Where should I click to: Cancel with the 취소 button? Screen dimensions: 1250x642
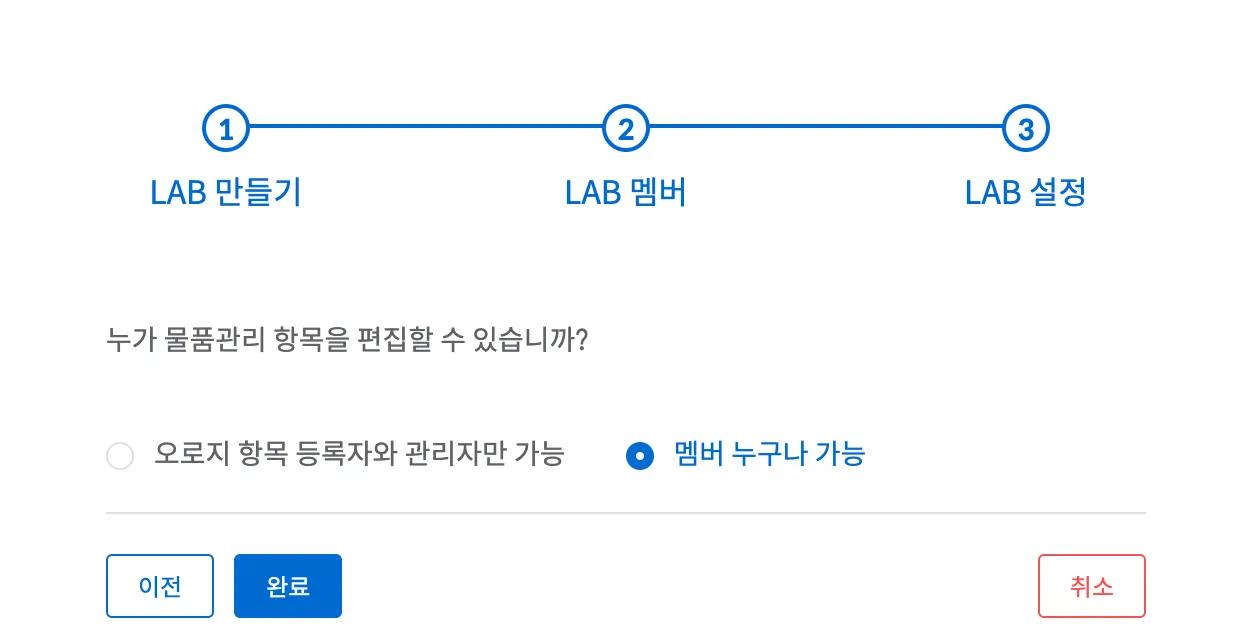coord(1092,586)
